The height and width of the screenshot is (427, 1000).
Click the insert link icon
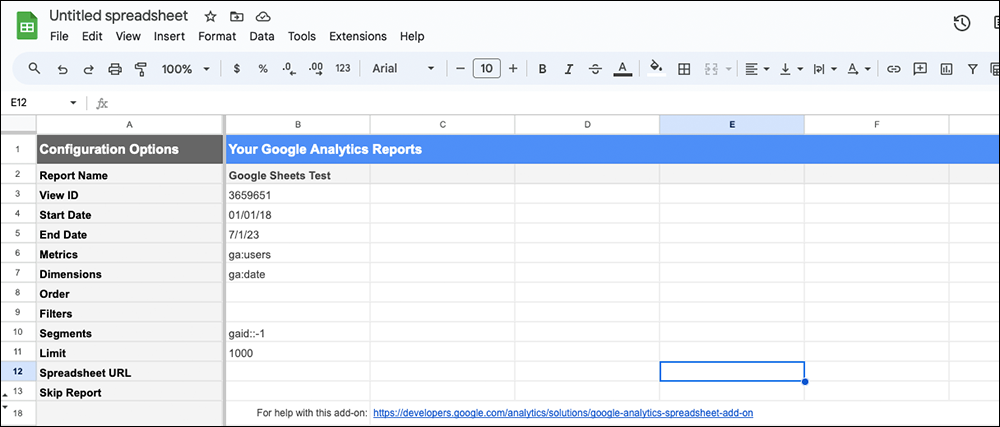coord(894,69)
